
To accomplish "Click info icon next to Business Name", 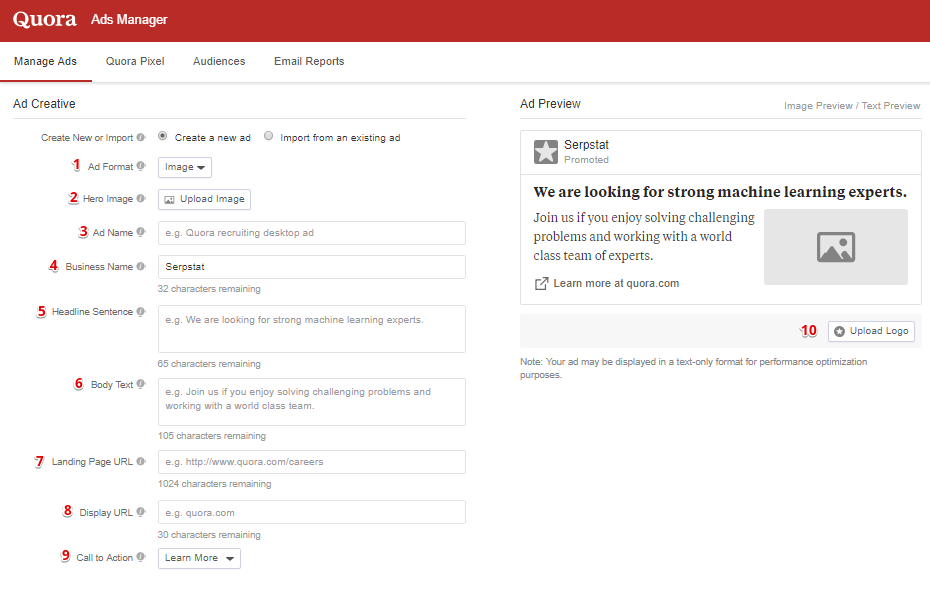I will tap(141, 266).
